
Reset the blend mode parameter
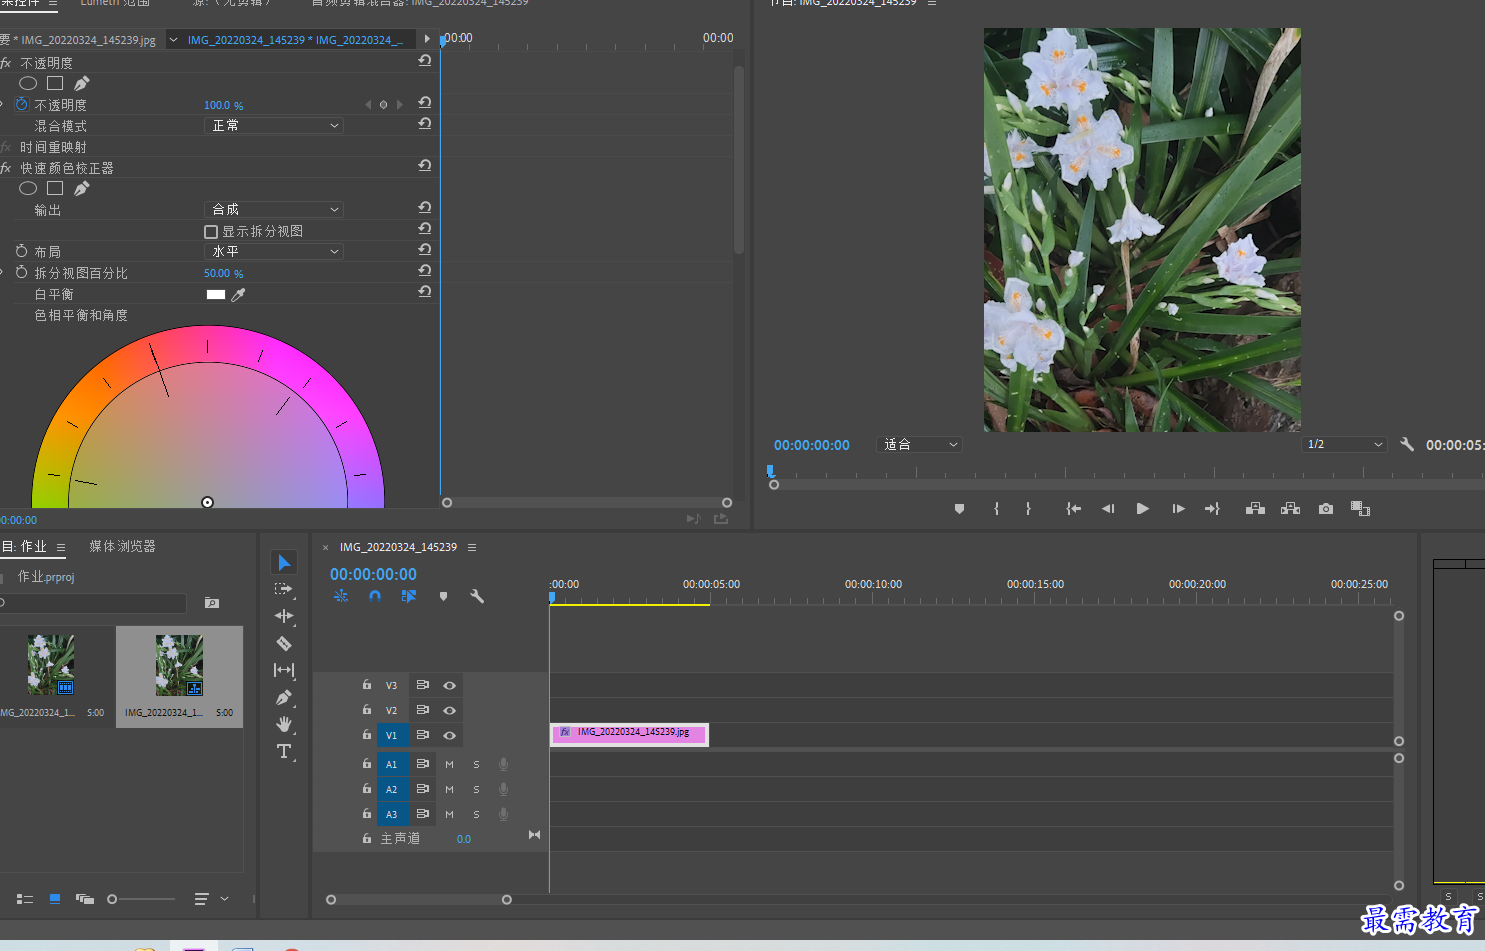point(425,124)
